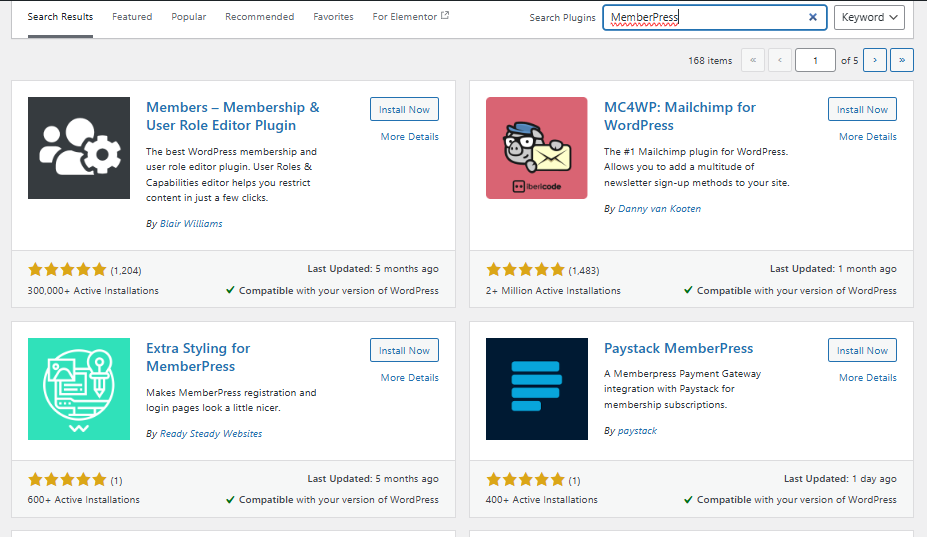
Task: Open Members – Membership & User Role Editor title
Action: (x=233, y=116)
